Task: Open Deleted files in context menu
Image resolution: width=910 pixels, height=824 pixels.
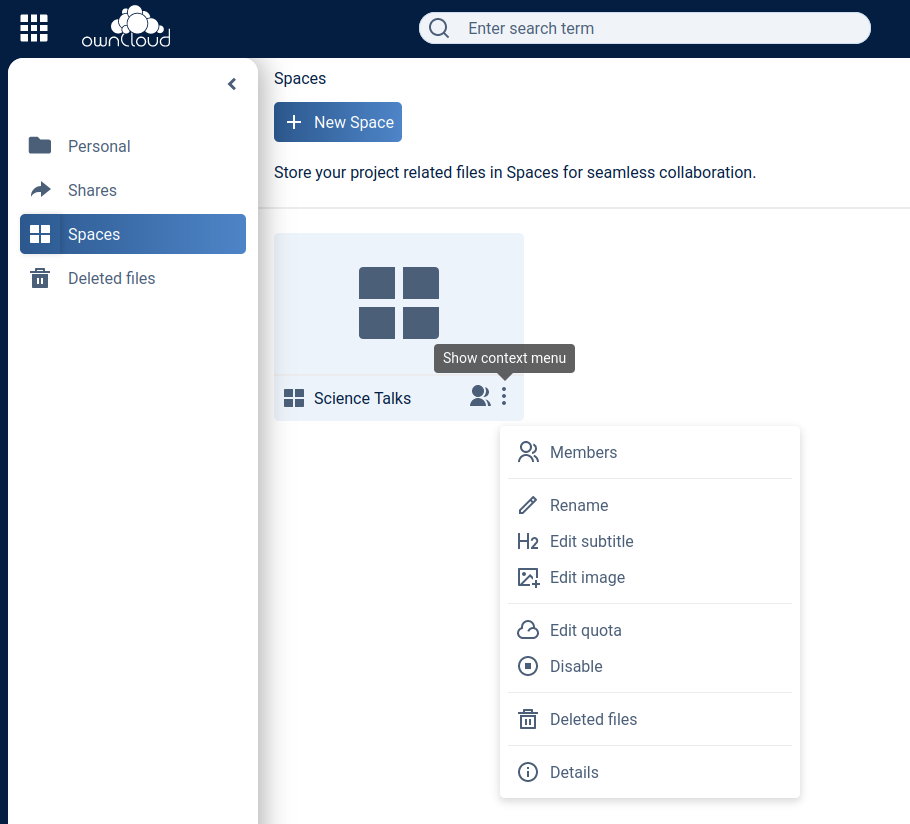Action: click(593, 719)
